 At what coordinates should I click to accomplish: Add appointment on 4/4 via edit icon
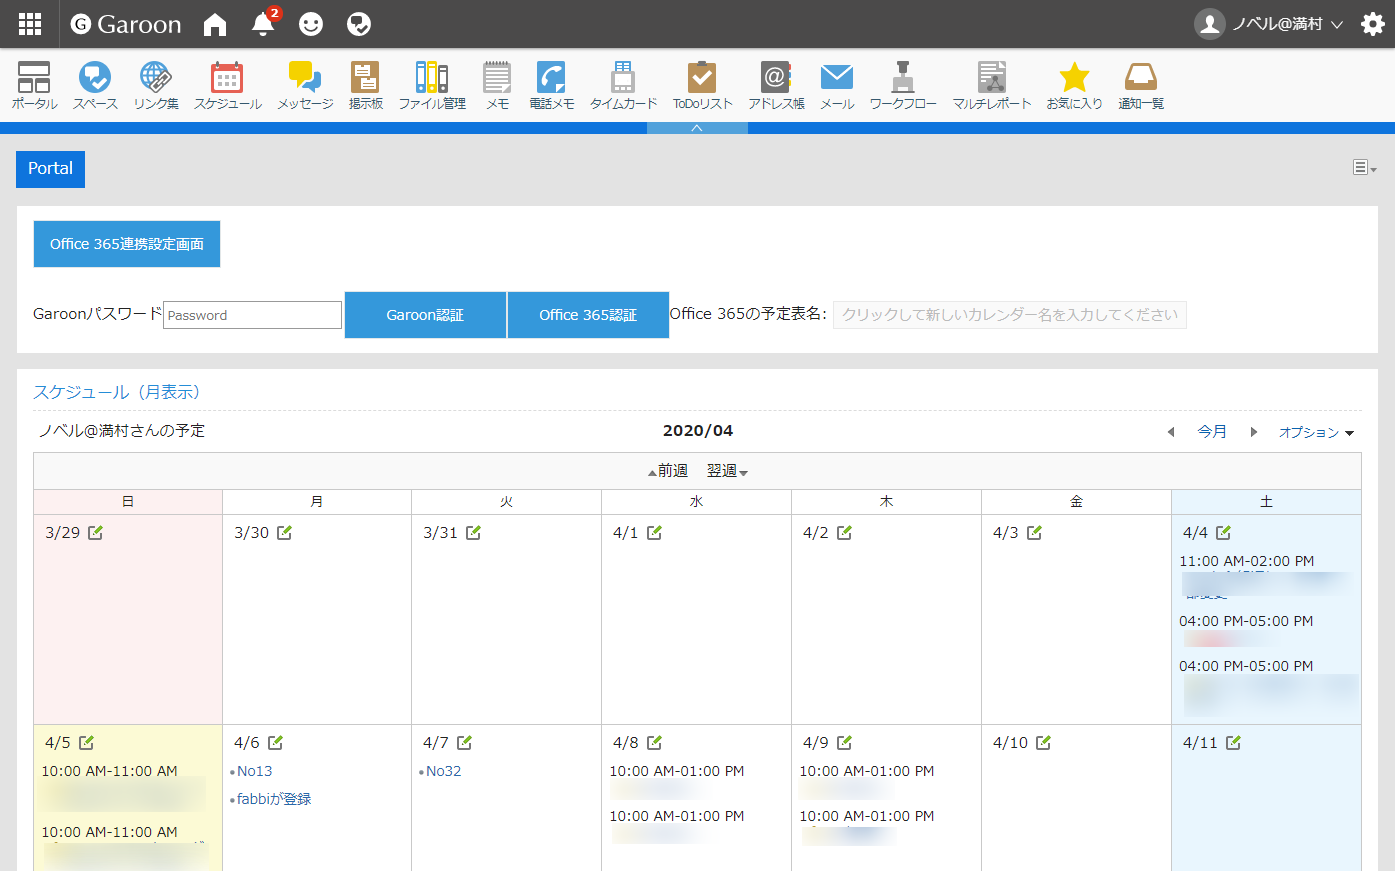(1223, 533)
